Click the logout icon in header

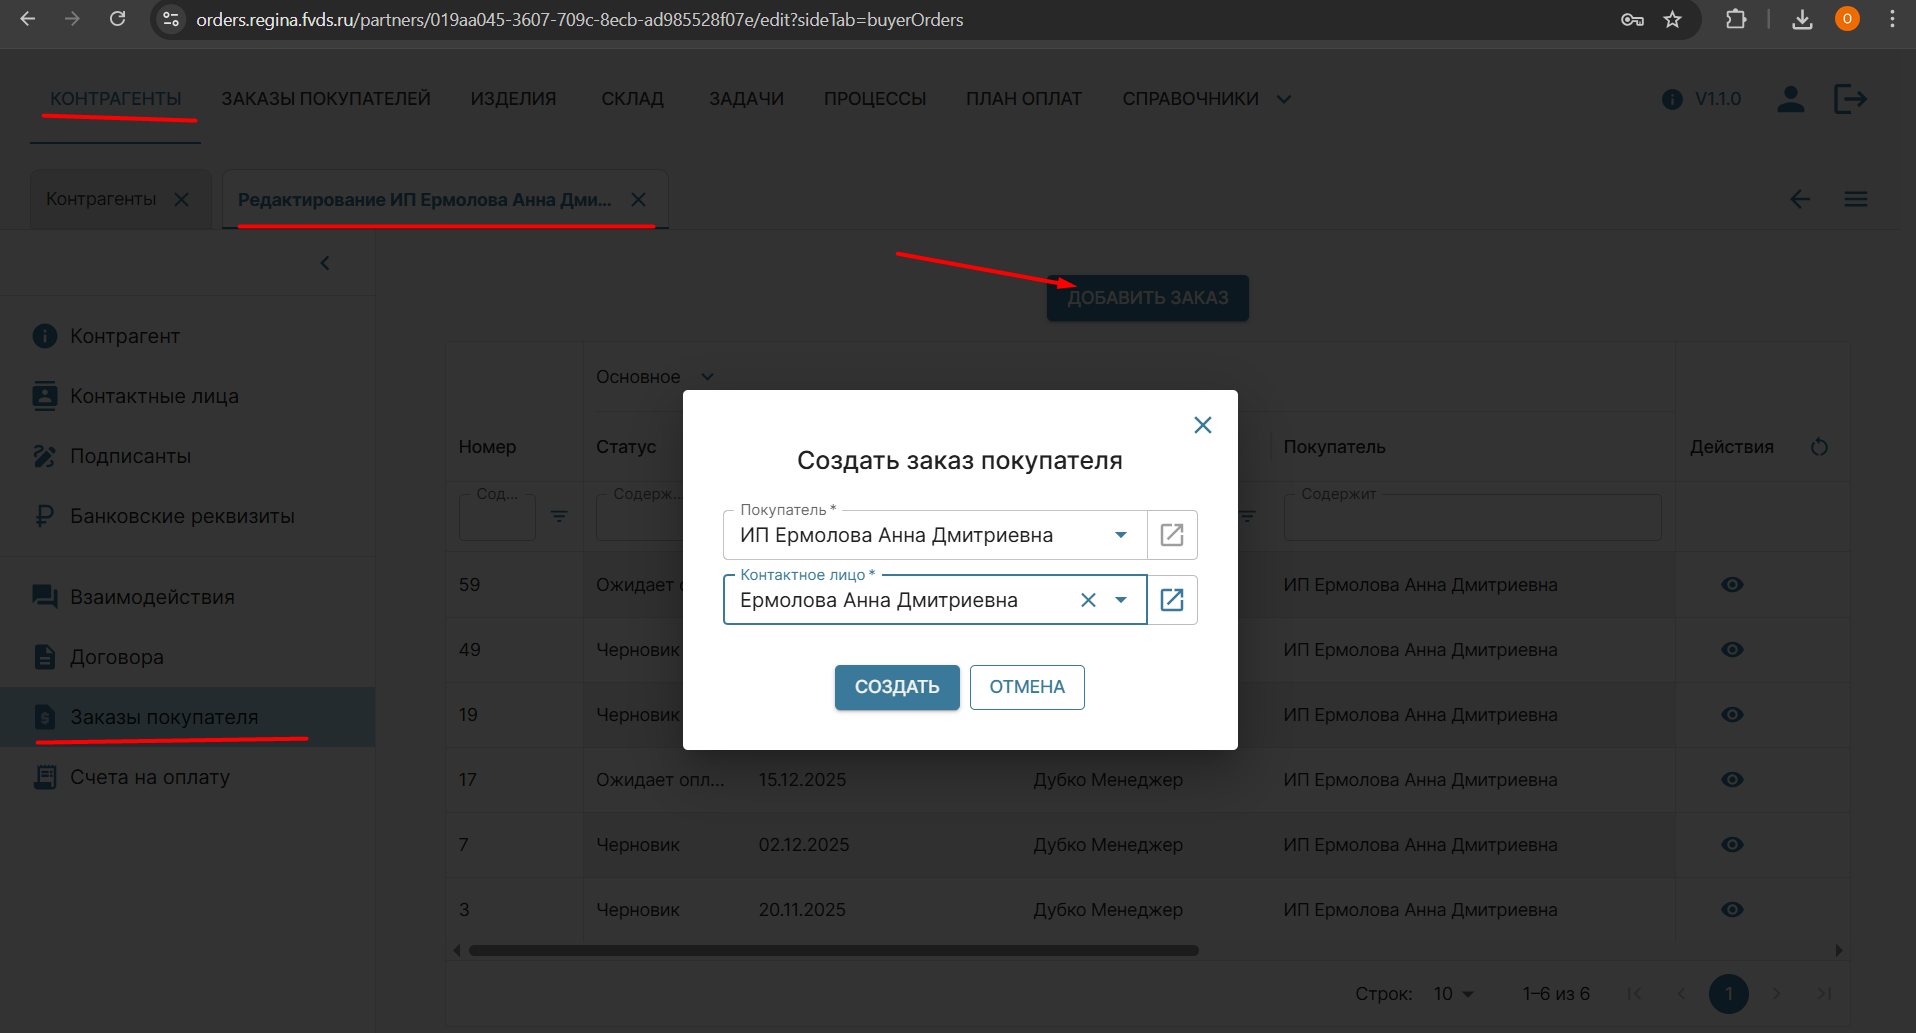point(1850,99)
